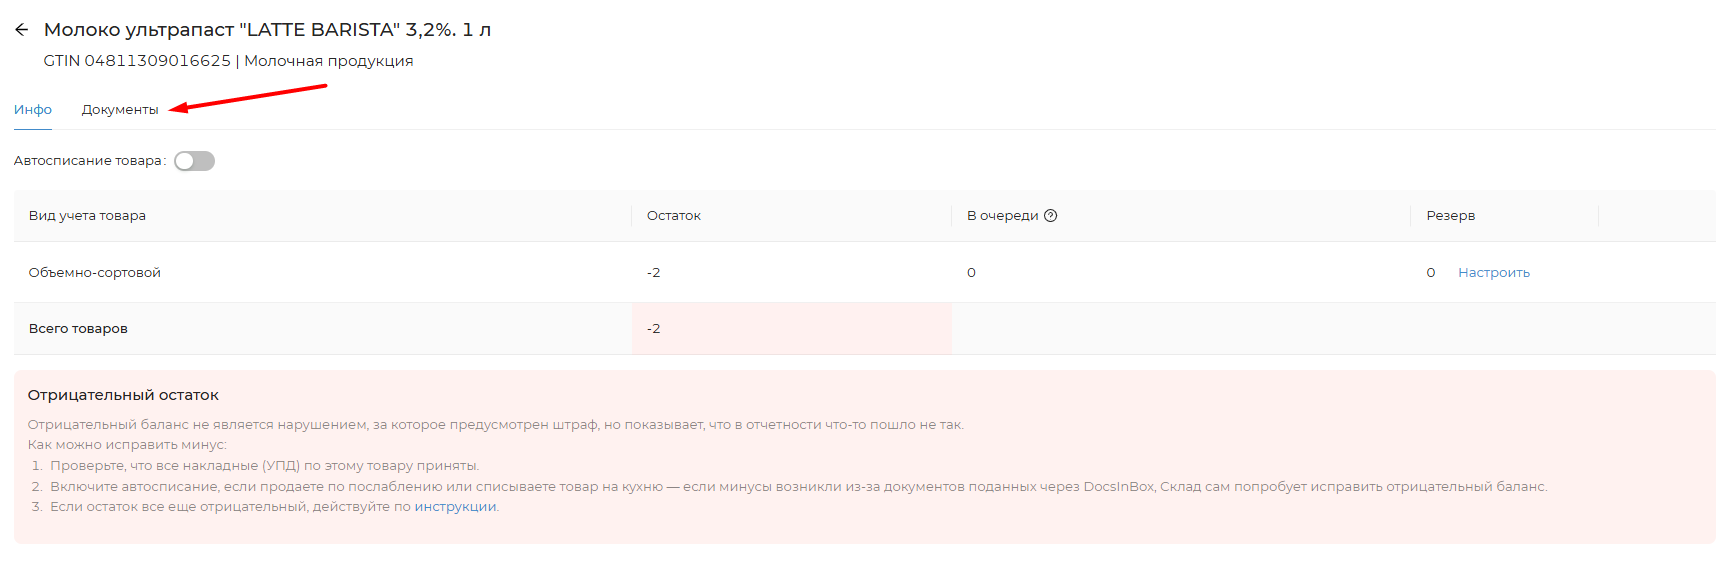Select the Объемно-сортовой row label
The width and height of the screenshot is (1728, 564).
[94, 273]
